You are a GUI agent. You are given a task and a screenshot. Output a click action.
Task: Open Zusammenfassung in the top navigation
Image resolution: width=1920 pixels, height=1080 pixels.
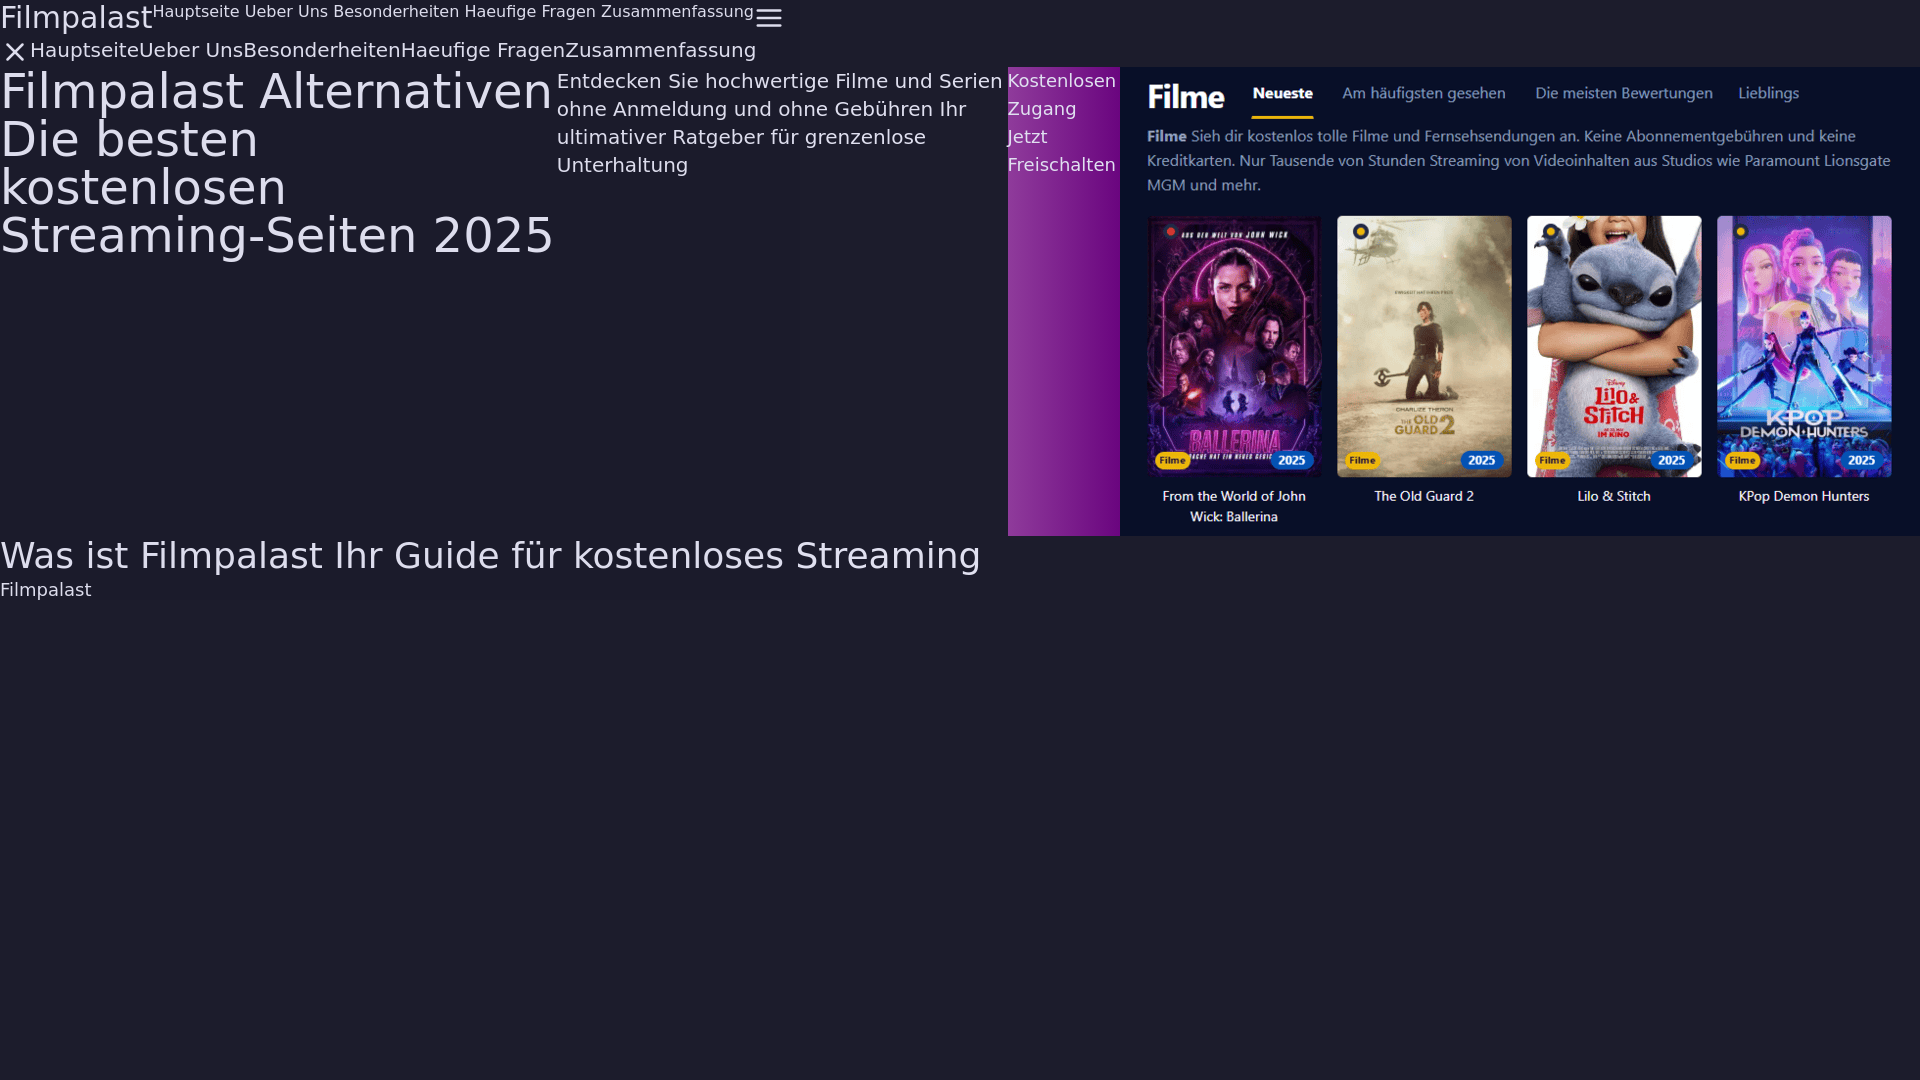coord(677,12)
